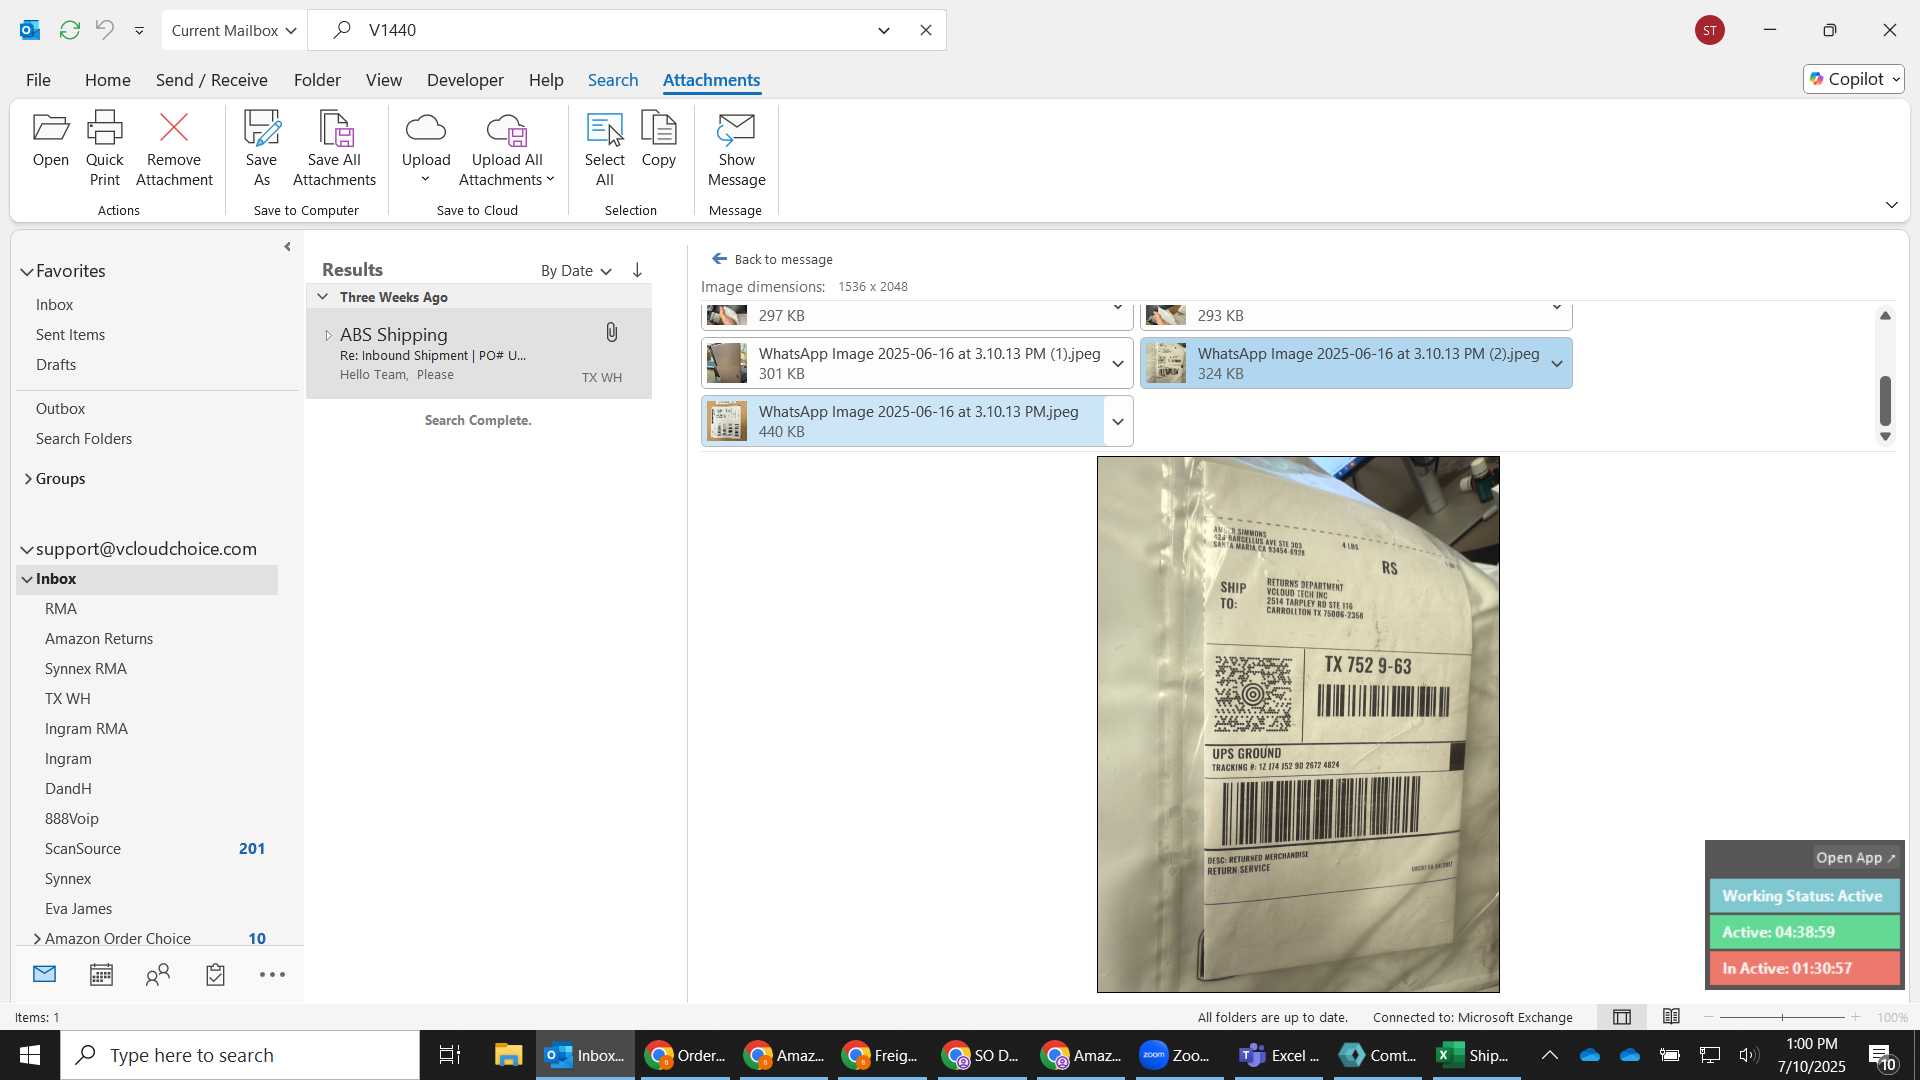Switch to the View tab
This screenshot has width=1920, height=1080.
tap(384, 80)
